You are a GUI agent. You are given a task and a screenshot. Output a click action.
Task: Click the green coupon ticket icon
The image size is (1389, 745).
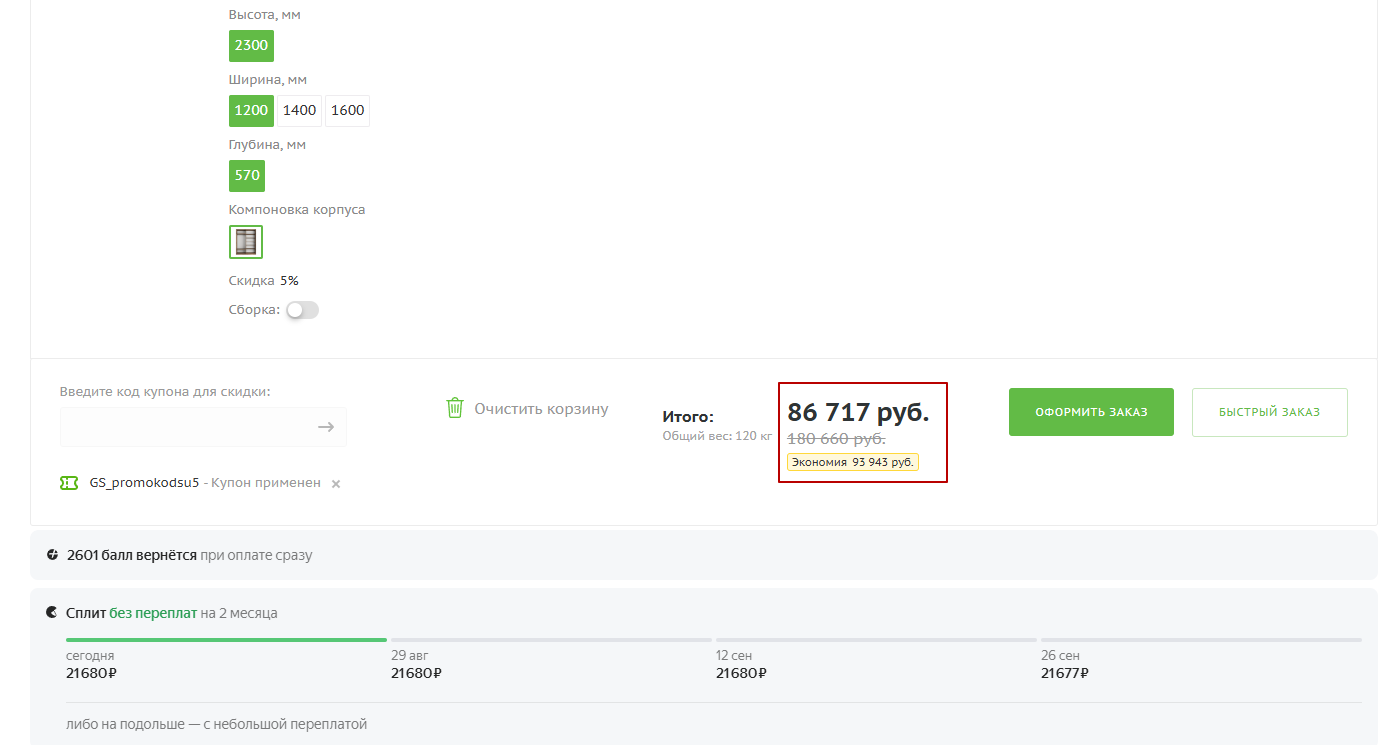pos(69,483)
